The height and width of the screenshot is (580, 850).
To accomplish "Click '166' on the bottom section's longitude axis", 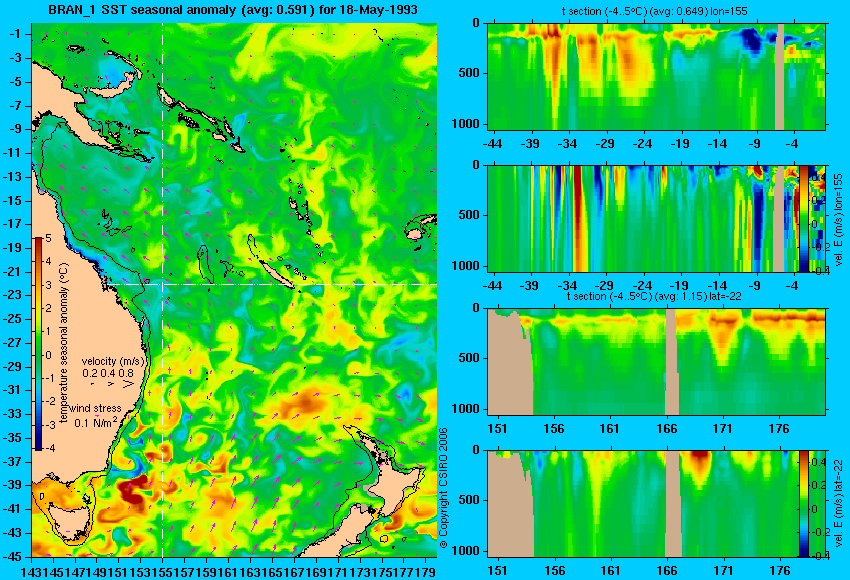I will tap(667, 571).
